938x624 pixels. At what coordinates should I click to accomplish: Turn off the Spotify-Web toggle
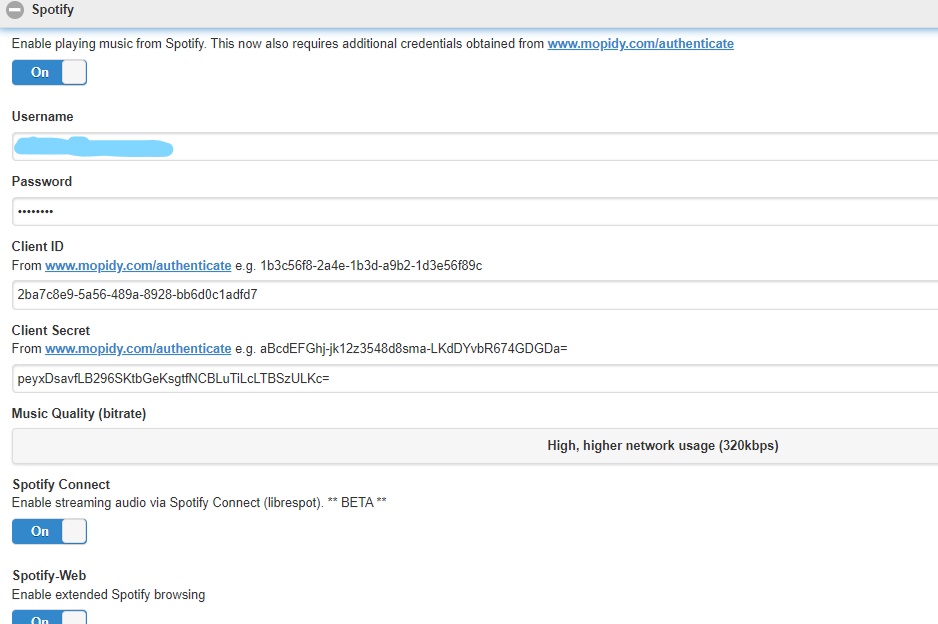(49, 618)
